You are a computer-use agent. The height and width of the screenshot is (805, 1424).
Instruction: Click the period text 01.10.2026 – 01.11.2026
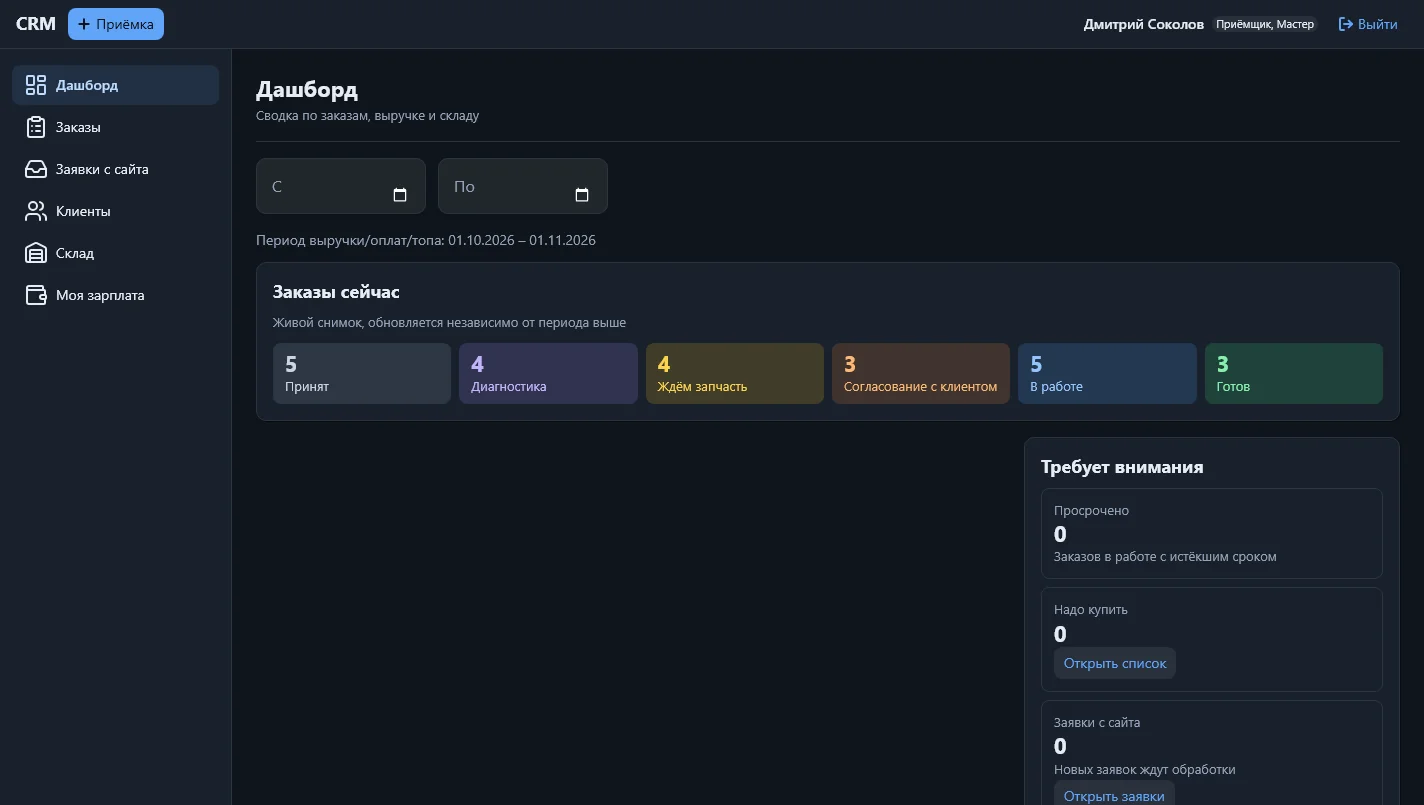point(522,240)
